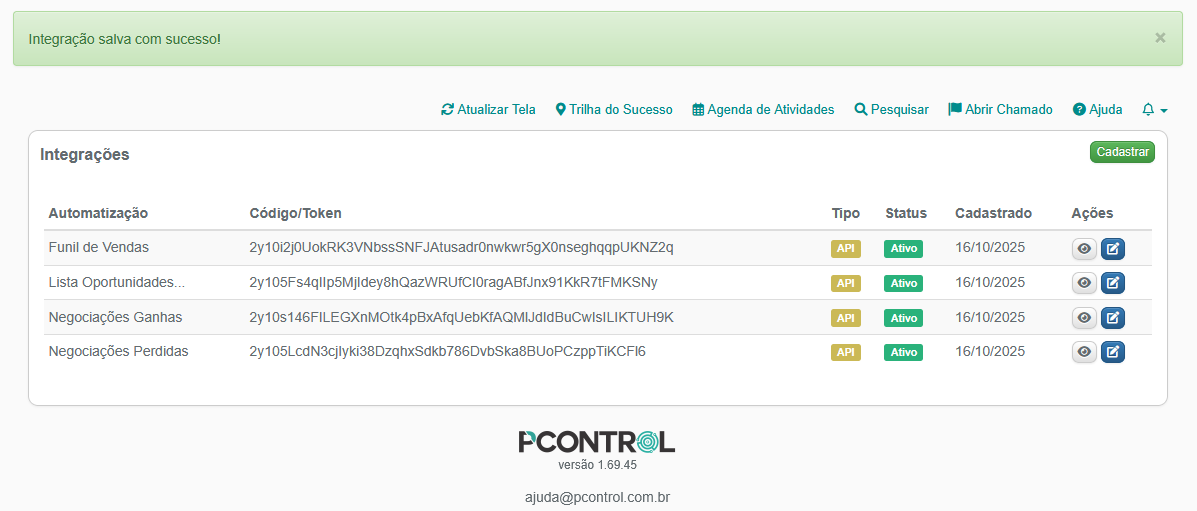
Task: Click the Ativo status badge for Negociações Ganhas
Action: coord(903,318)
